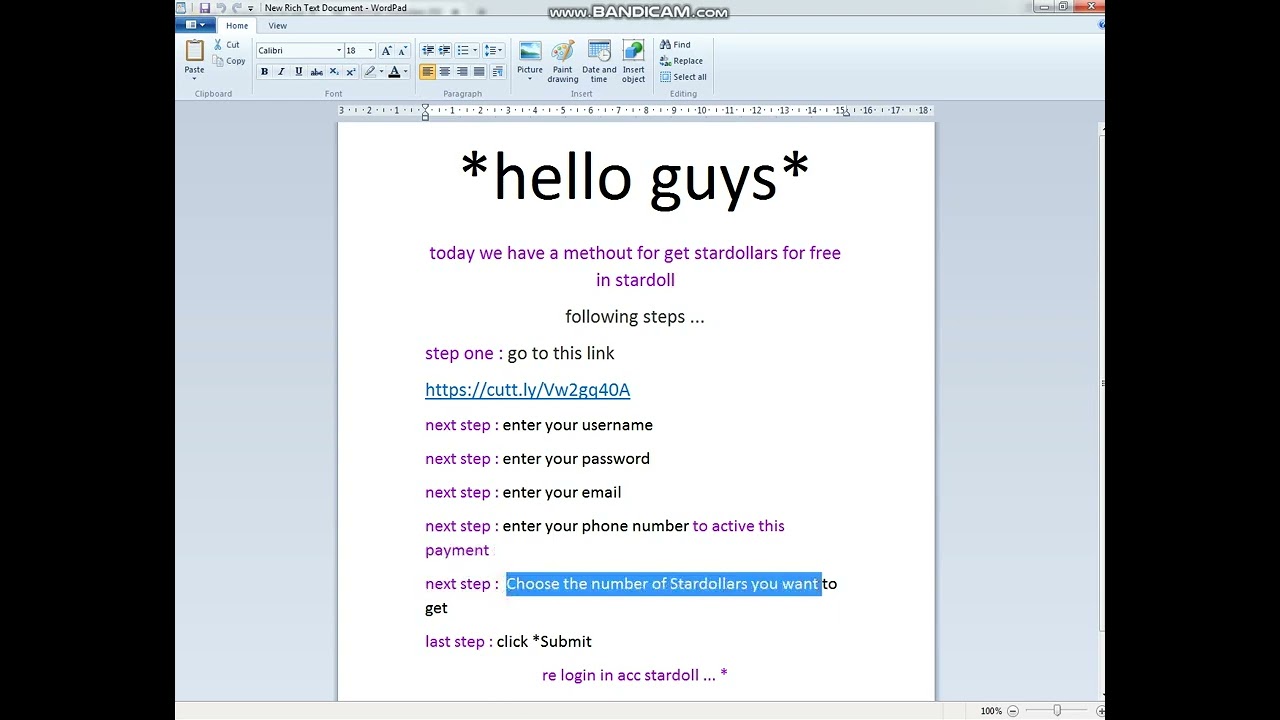Start a bulleted list
Screen dimensions: 1280x720
(462, 50)
